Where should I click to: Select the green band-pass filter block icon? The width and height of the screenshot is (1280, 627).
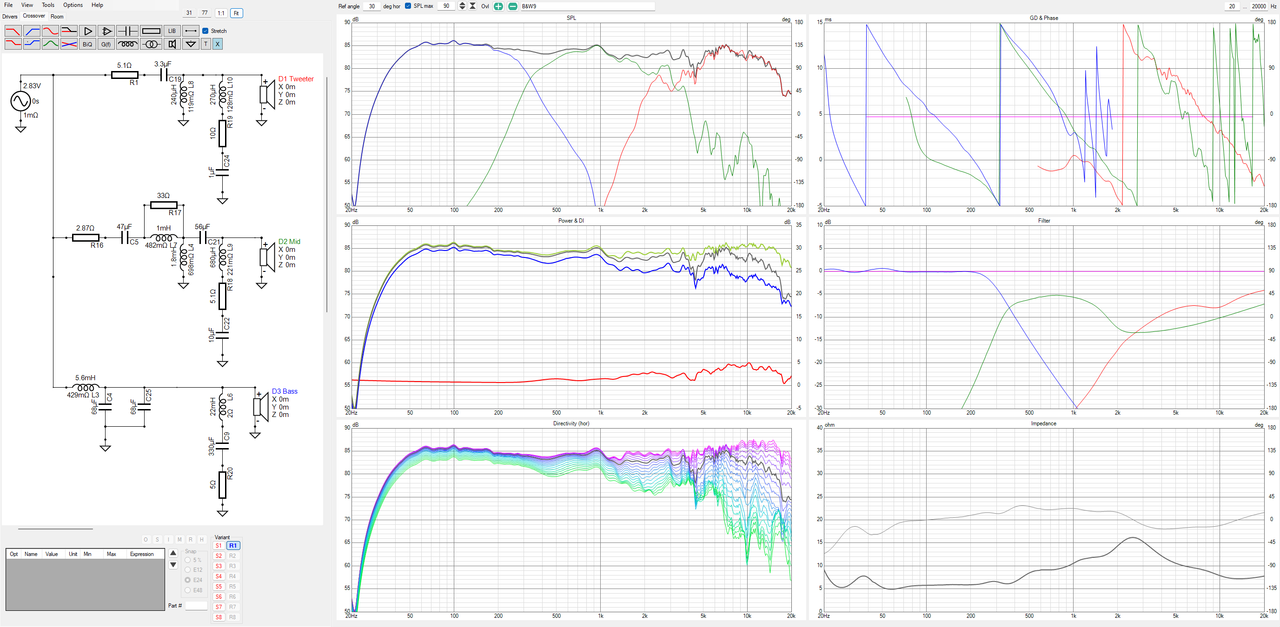pyautogui.click(x=50, y=44)
